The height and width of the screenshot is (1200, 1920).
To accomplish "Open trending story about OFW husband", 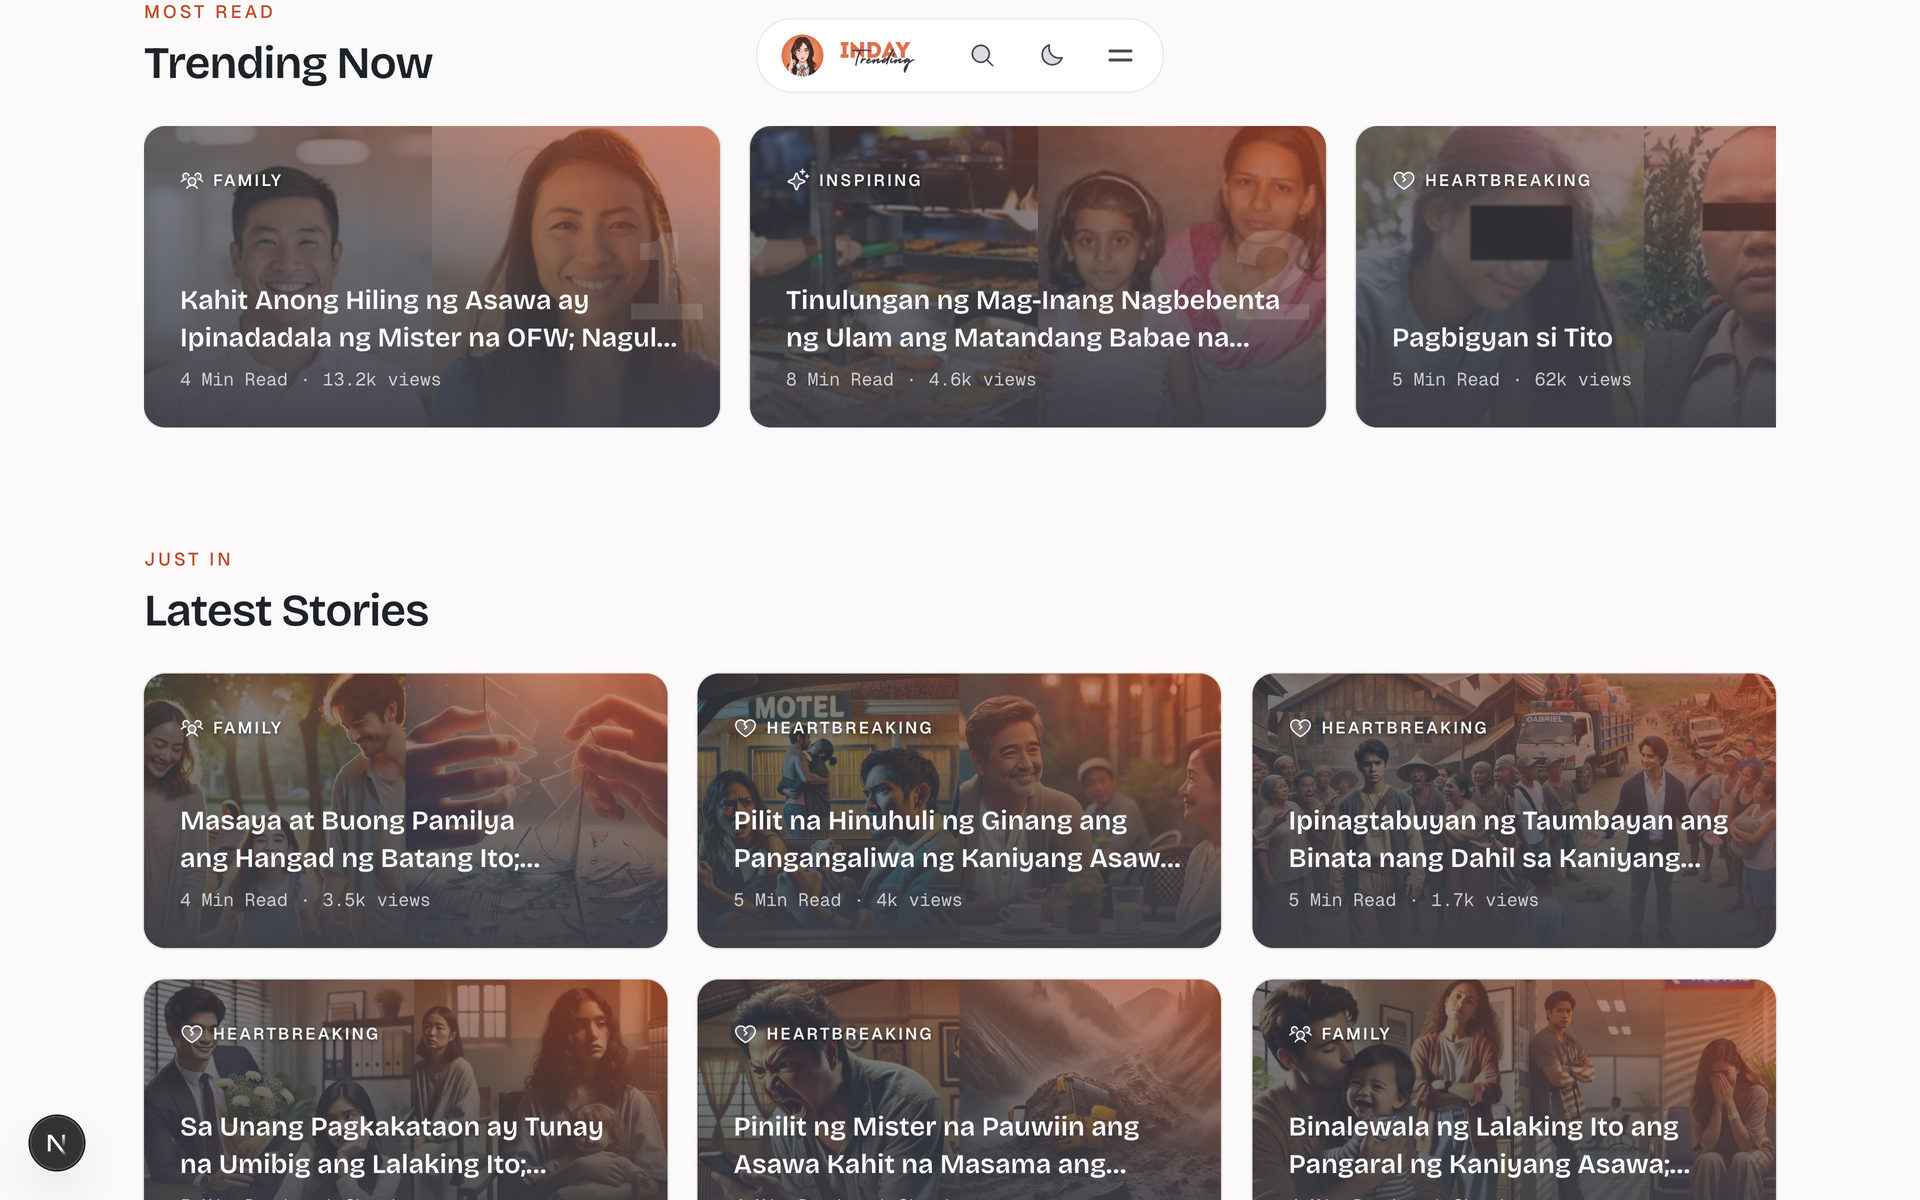I will pyautogui.click(x=432, y=277).
